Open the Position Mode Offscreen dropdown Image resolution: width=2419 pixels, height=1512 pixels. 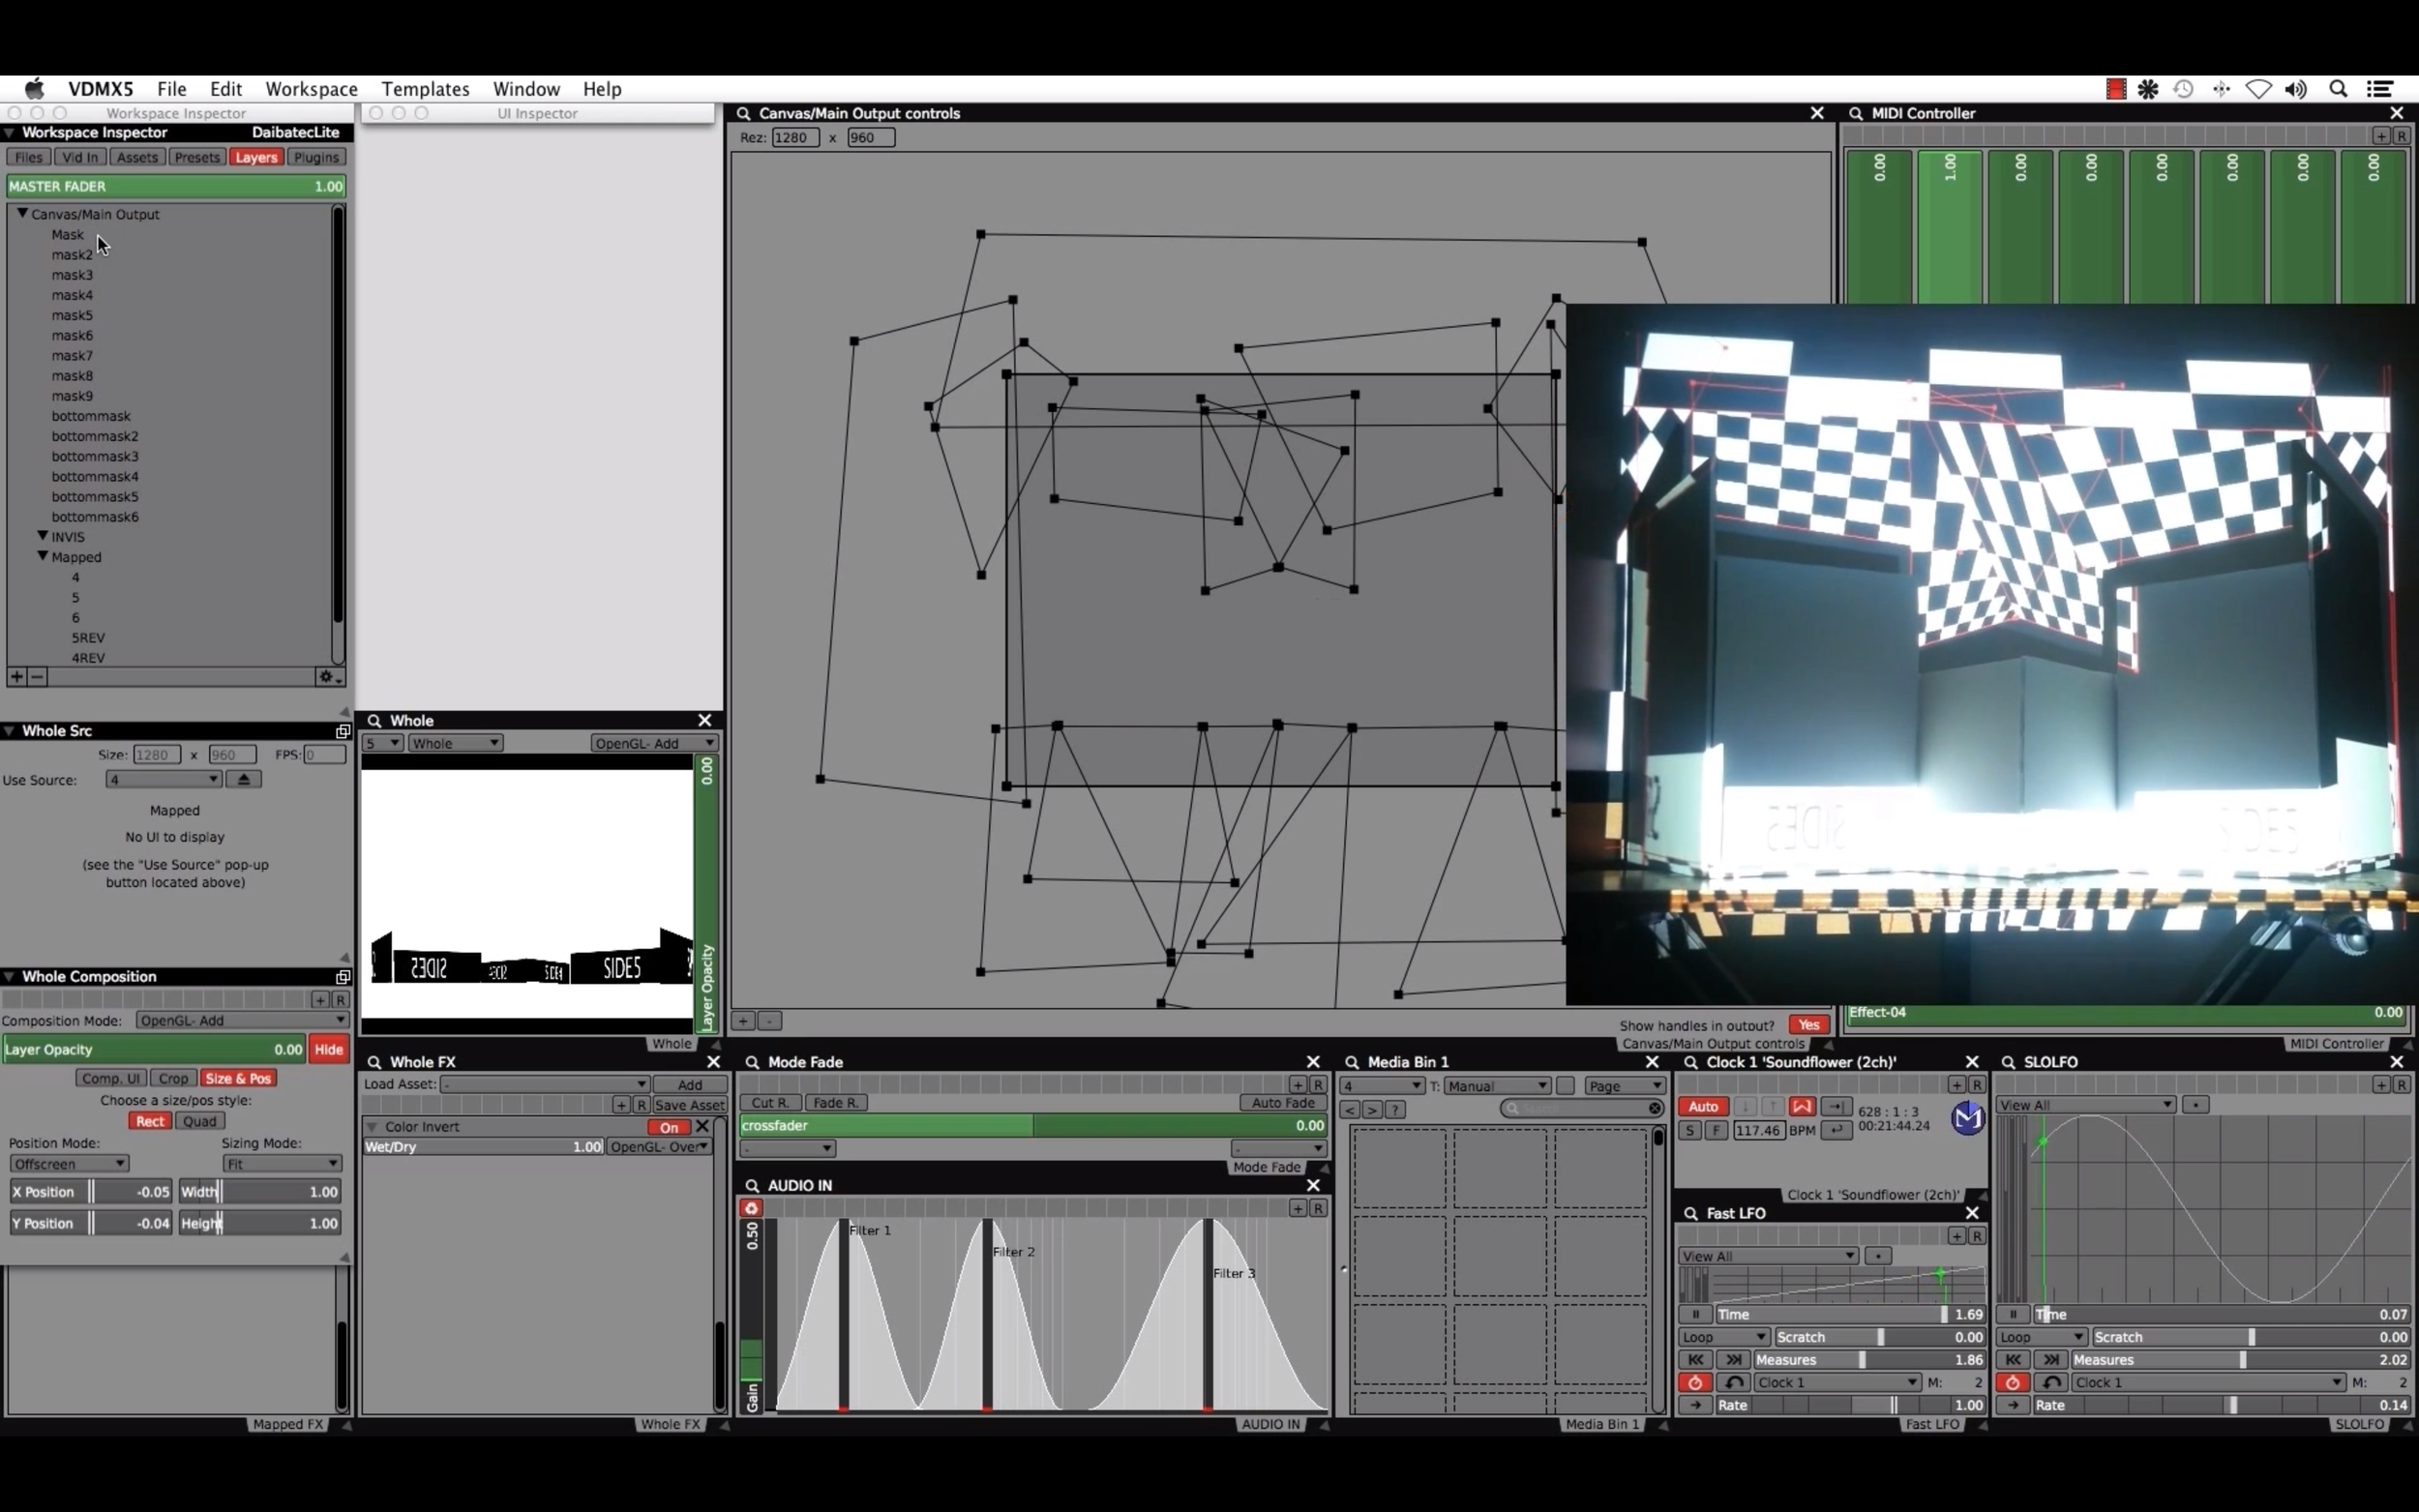69,1163
